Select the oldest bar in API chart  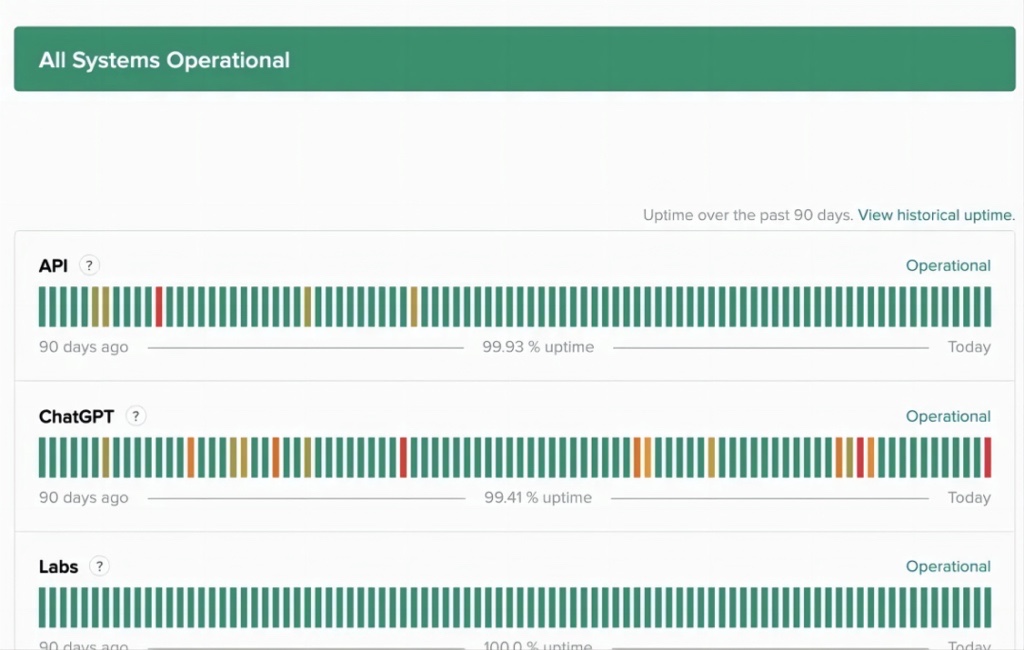(x=42, y=306)
